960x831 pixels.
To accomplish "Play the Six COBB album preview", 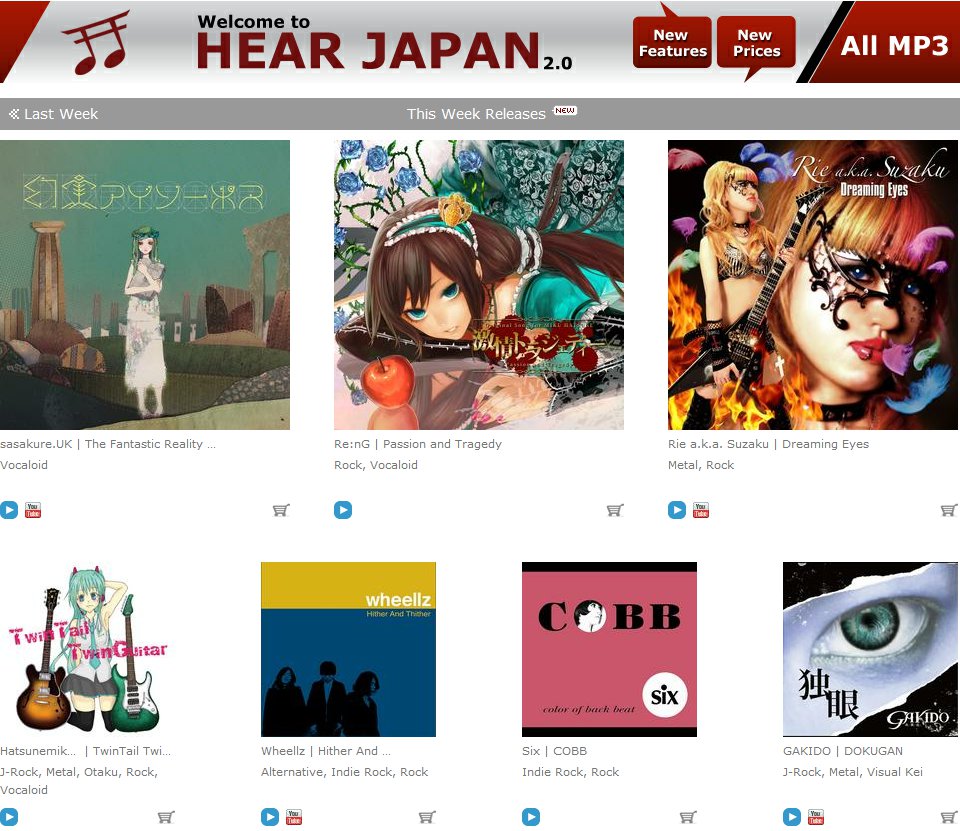I will [531, 817].
